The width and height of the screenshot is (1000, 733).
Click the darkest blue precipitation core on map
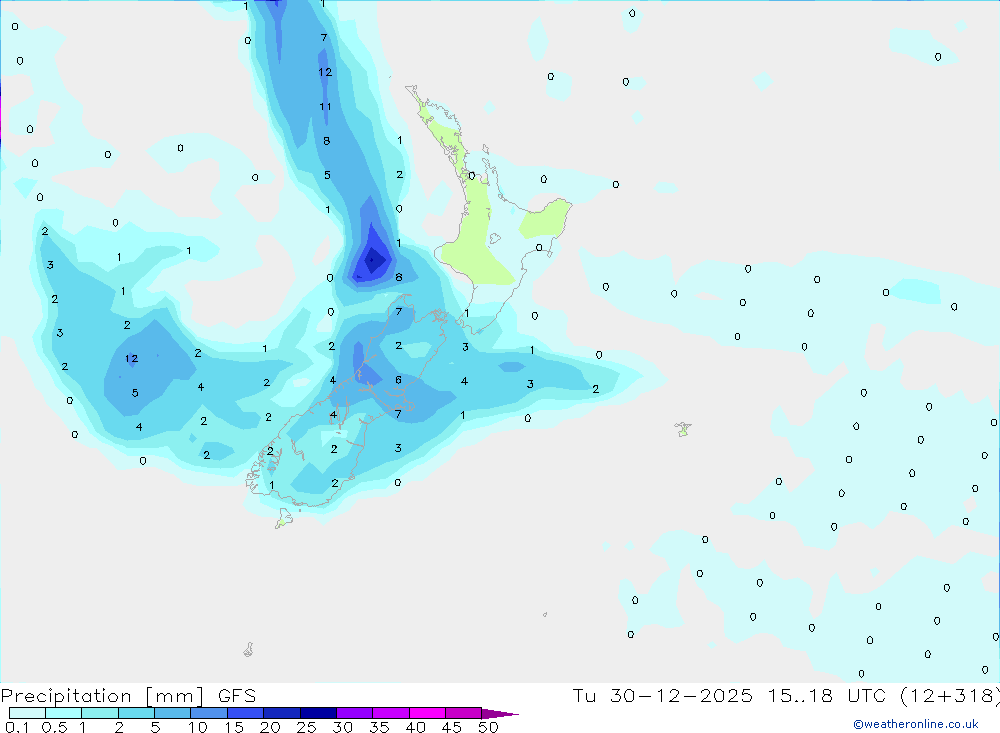click(x=372, y=260)
